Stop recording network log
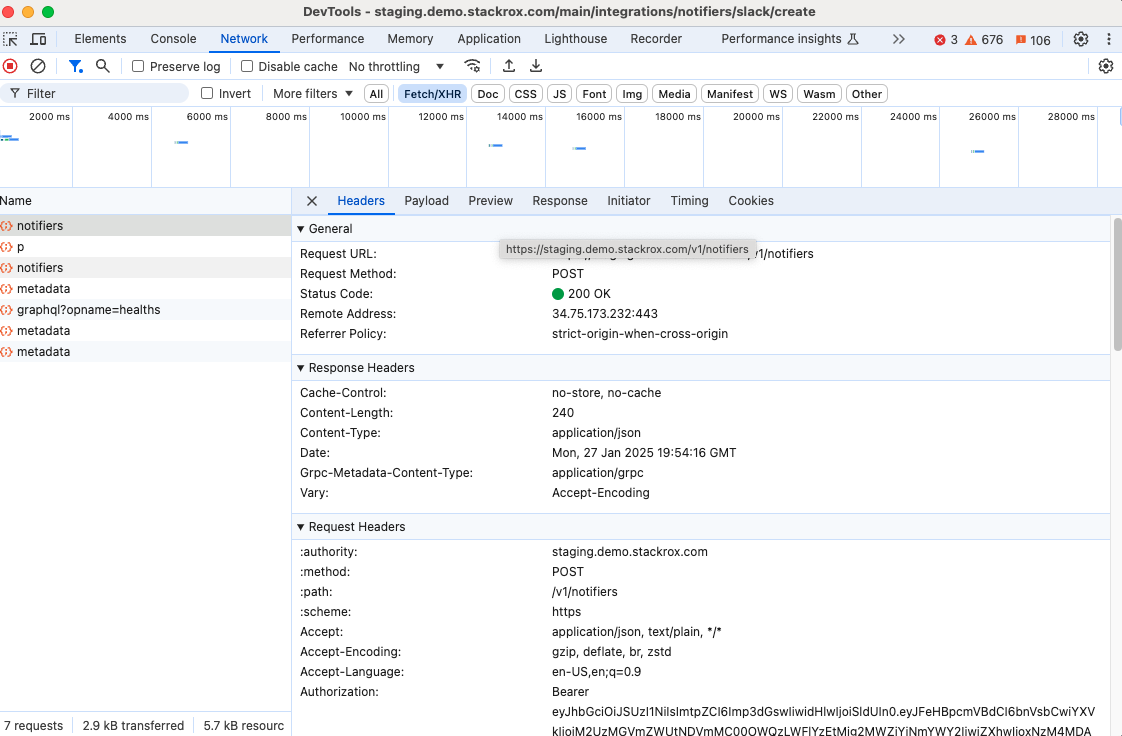Image resolution: width=1122 pixels, height=736 pixels. point(10,66)
